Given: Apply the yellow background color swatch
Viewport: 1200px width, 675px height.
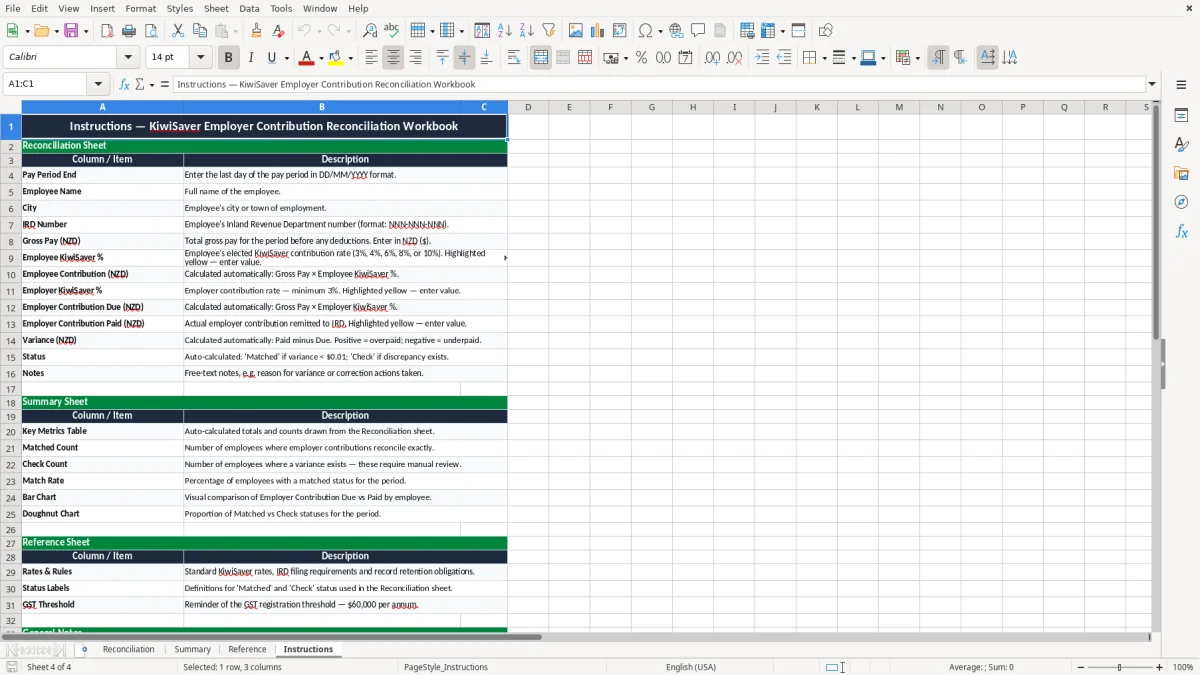Looking at the screenshot, I should pyautogui.click(x=336, y=58).
